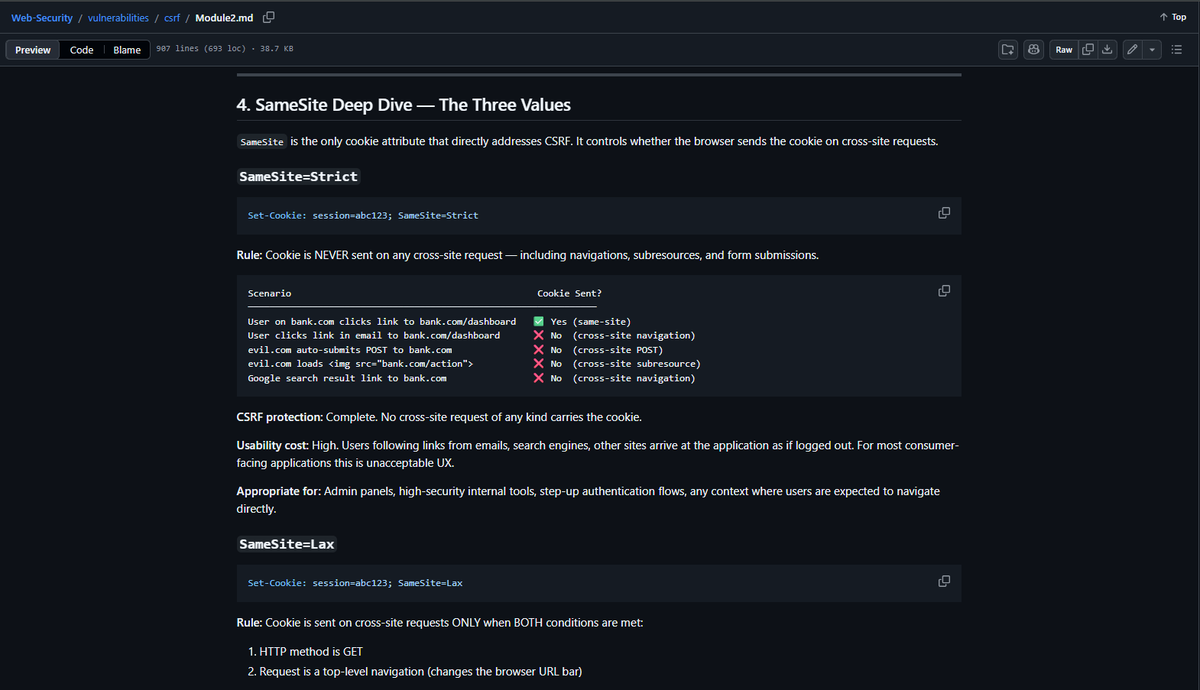The image size is (1200, 690).
Task: Open the document outline list icon
Action: (x=1177, y=50)
